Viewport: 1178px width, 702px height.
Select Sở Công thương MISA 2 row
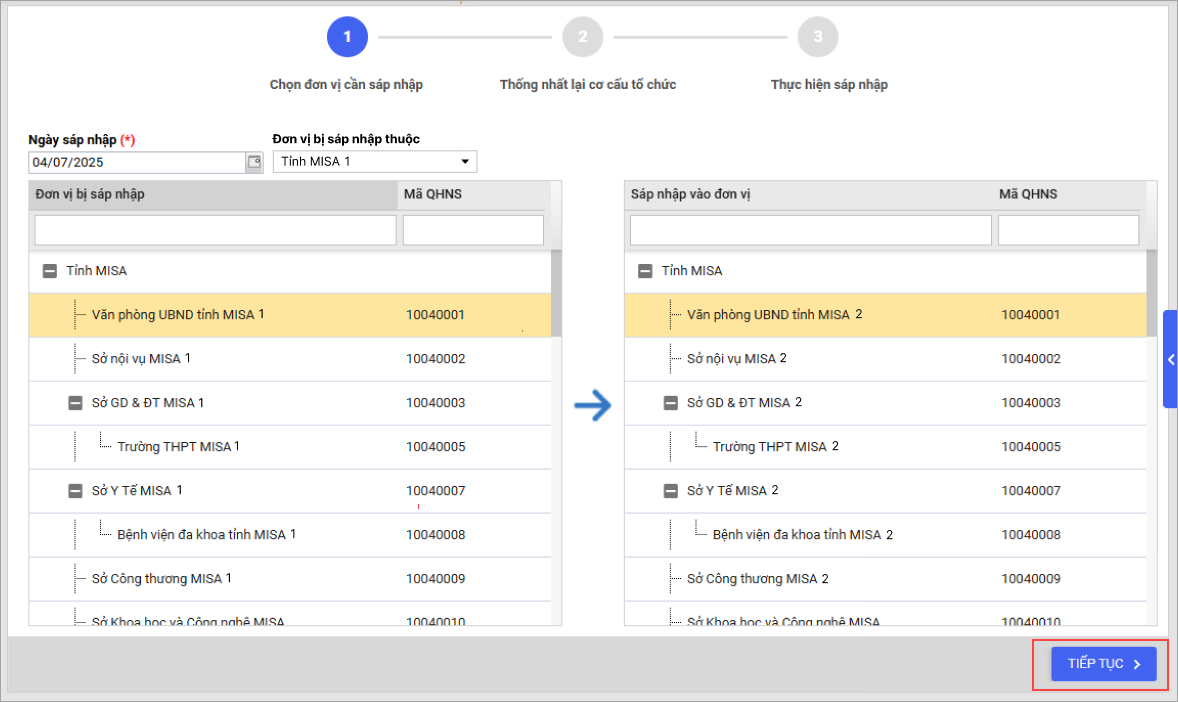tap(757, 579)
